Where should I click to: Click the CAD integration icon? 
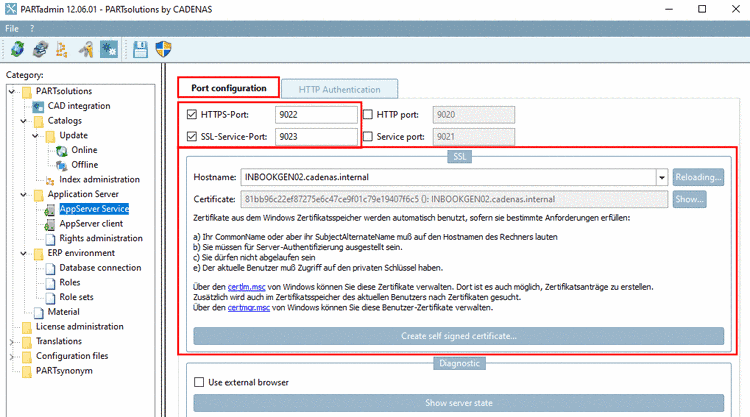click(x=38, y=106)
